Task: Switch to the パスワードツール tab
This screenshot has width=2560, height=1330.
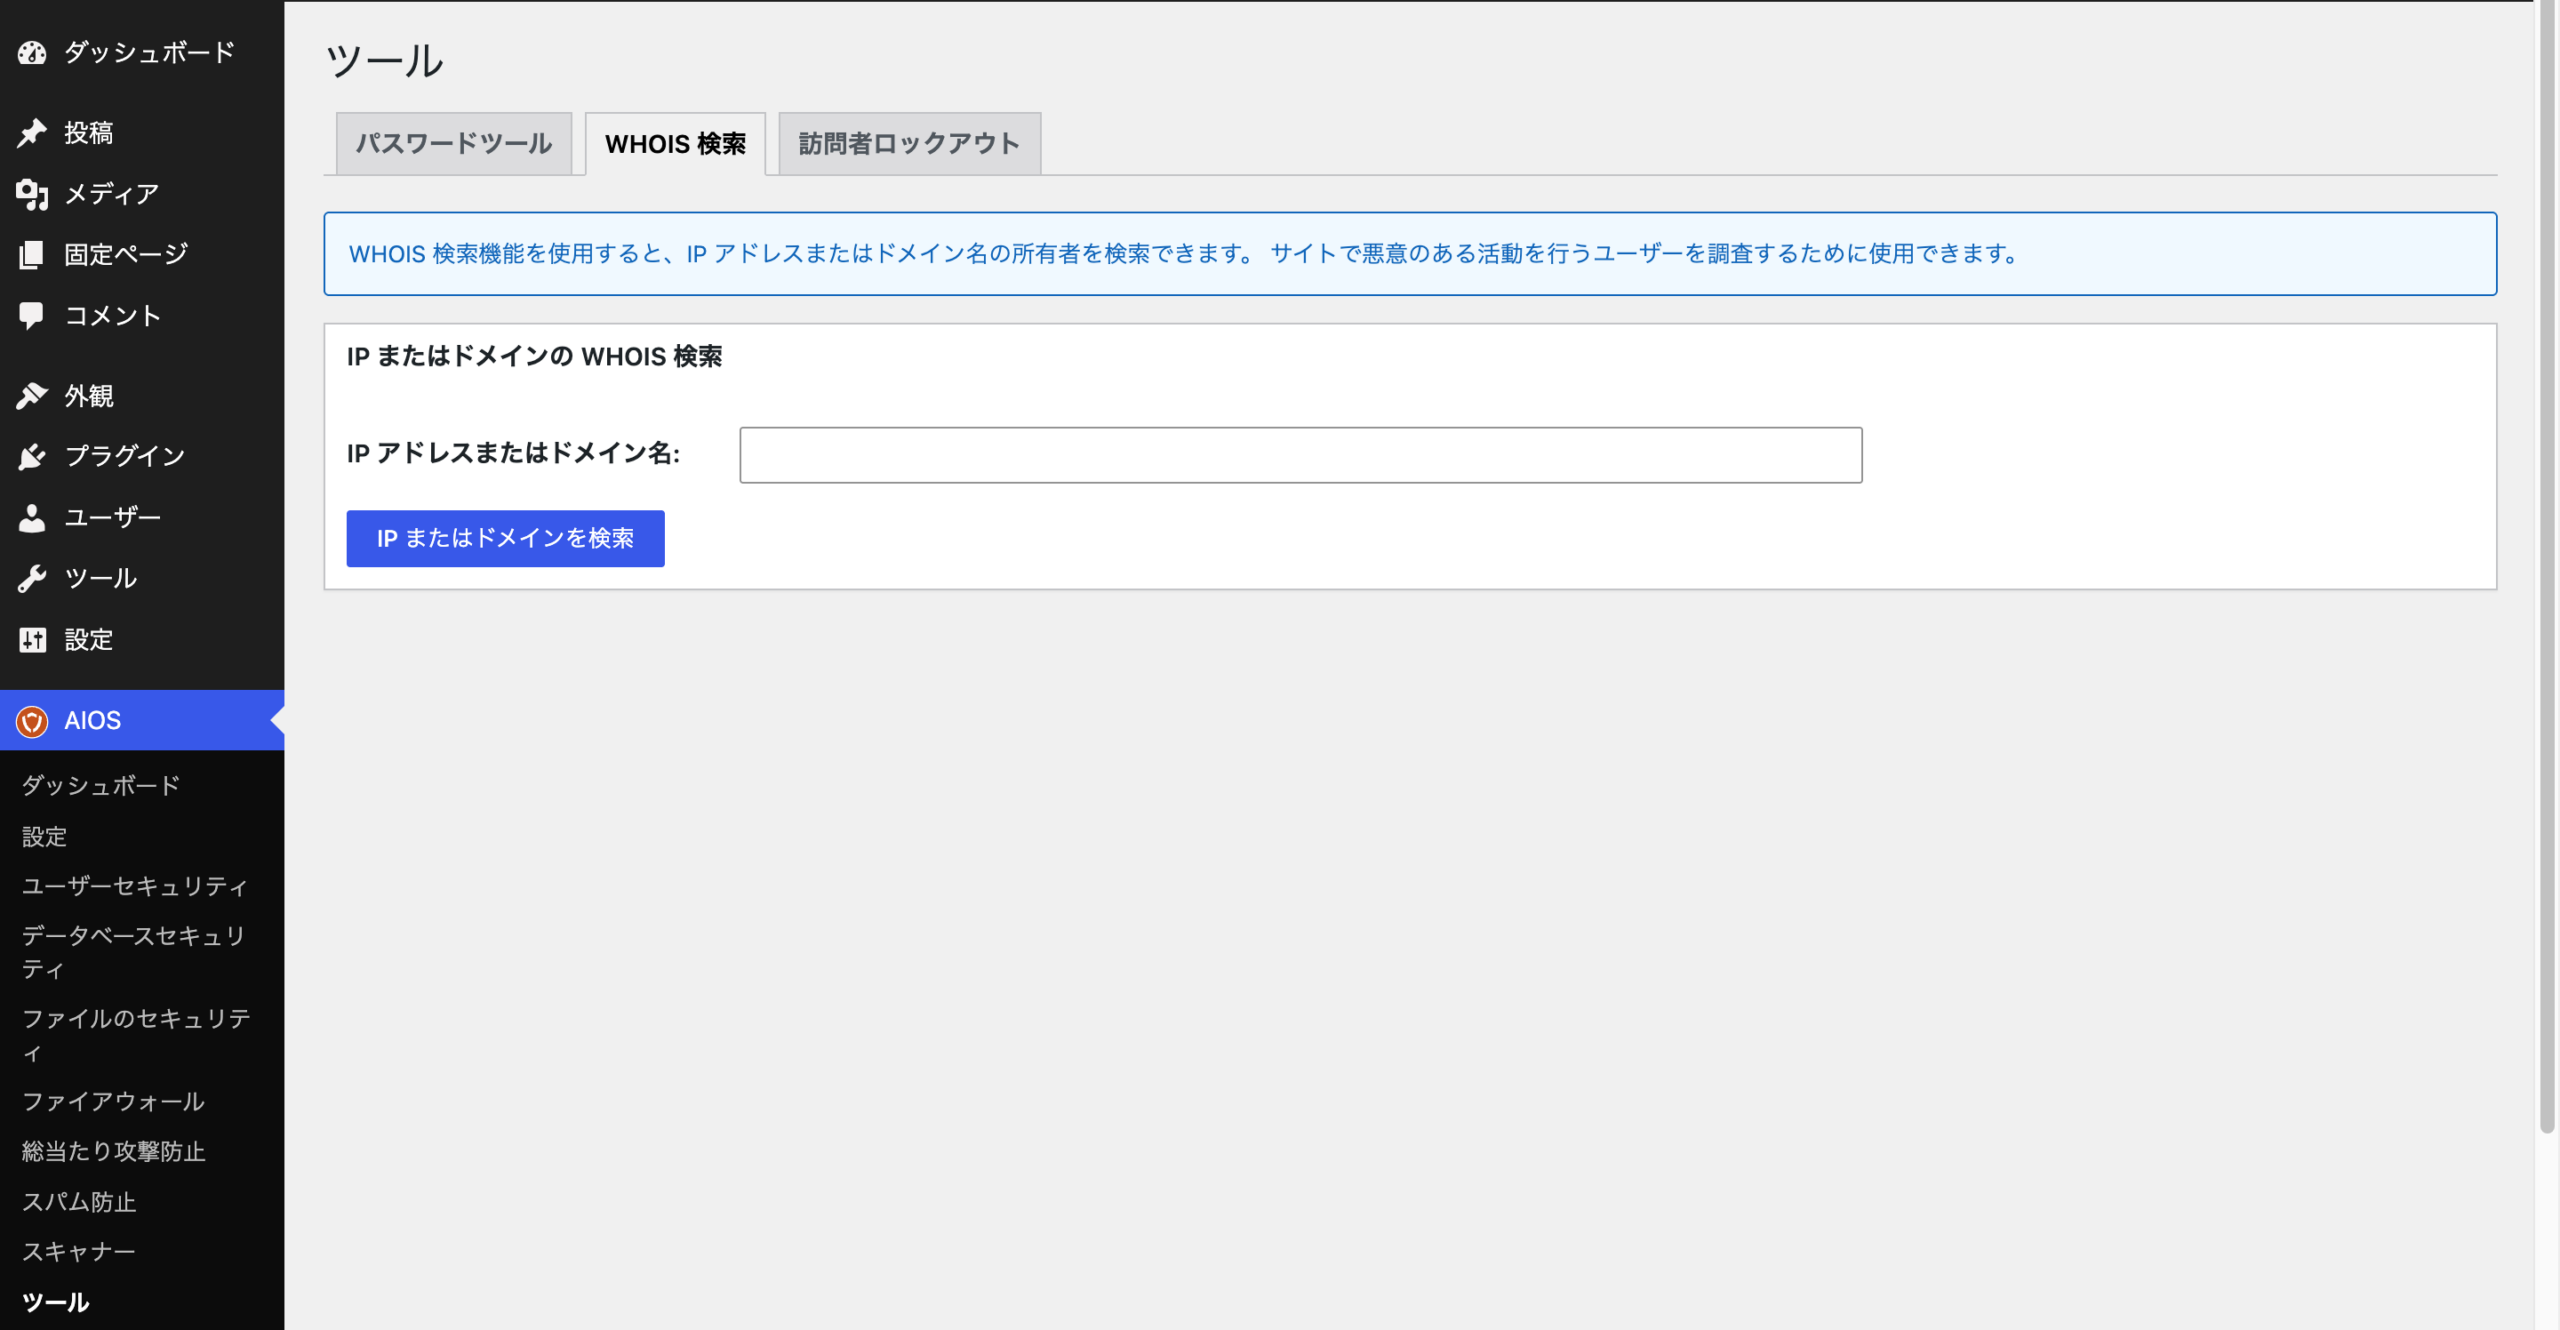Action: tap(454, 144)
